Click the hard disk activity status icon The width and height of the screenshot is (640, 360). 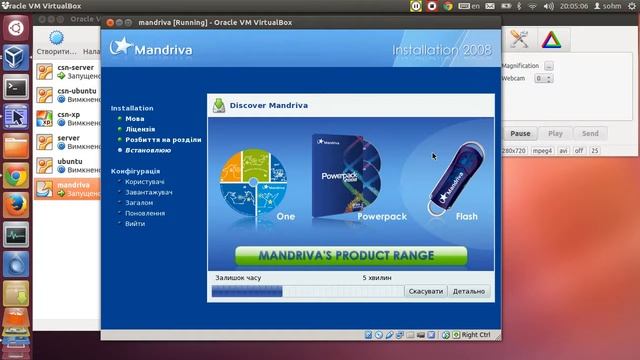point(368,335)
